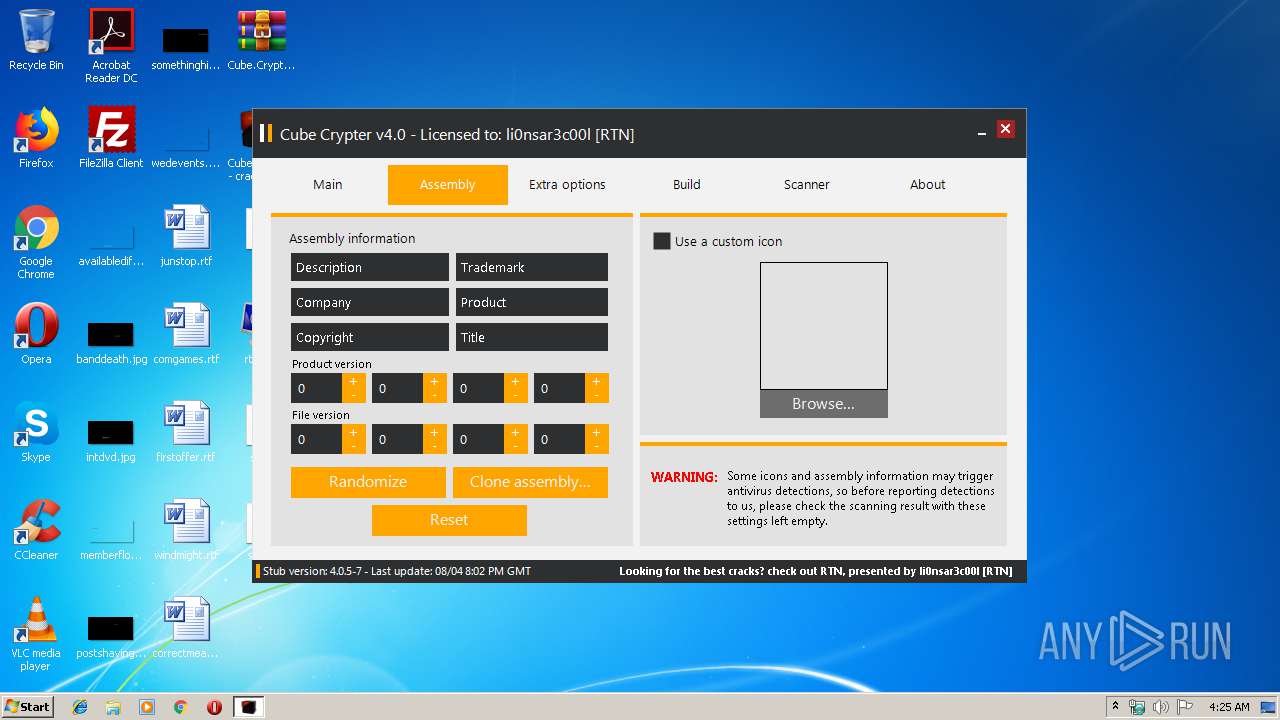Select firstoffer.rtf document icon
Screen dimensions: 1280x720
186,432
